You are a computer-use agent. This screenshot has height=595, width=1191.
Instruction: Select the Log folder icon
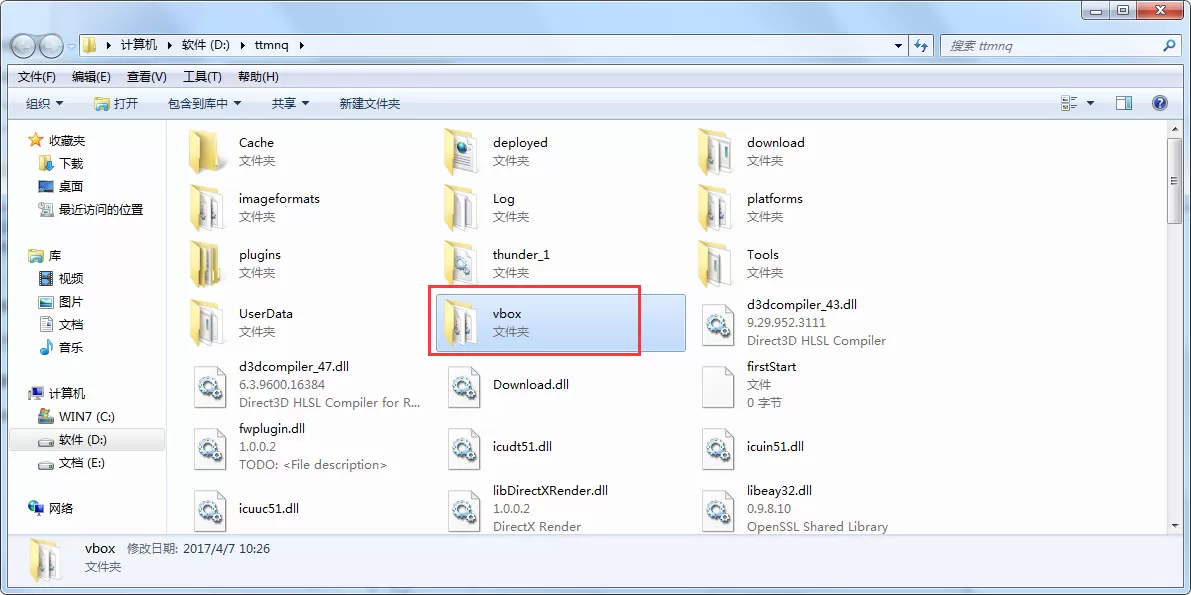tap(462, 207)
